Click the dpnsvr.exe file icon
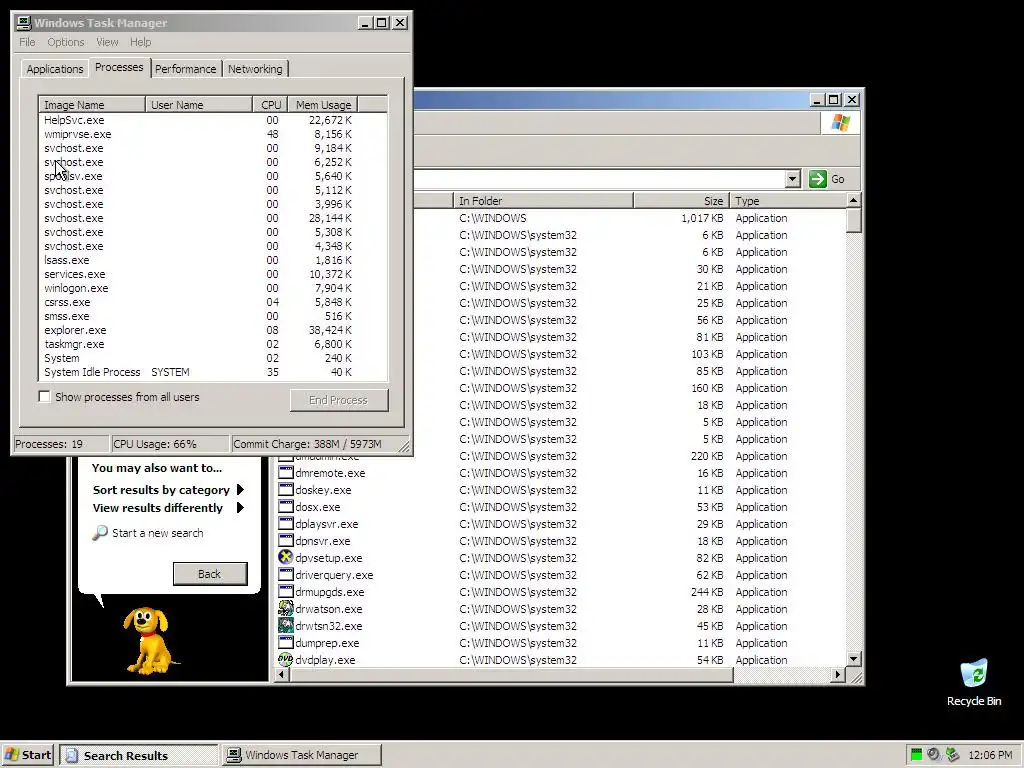 coord(285,541)
